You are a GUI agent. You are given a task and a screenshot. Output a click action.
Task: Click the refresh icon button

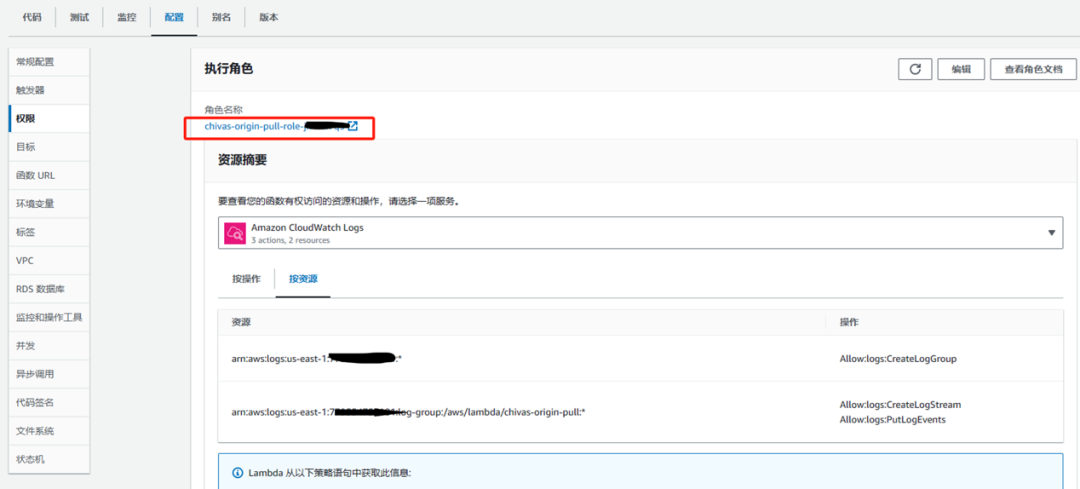click(x=915, y=69)
